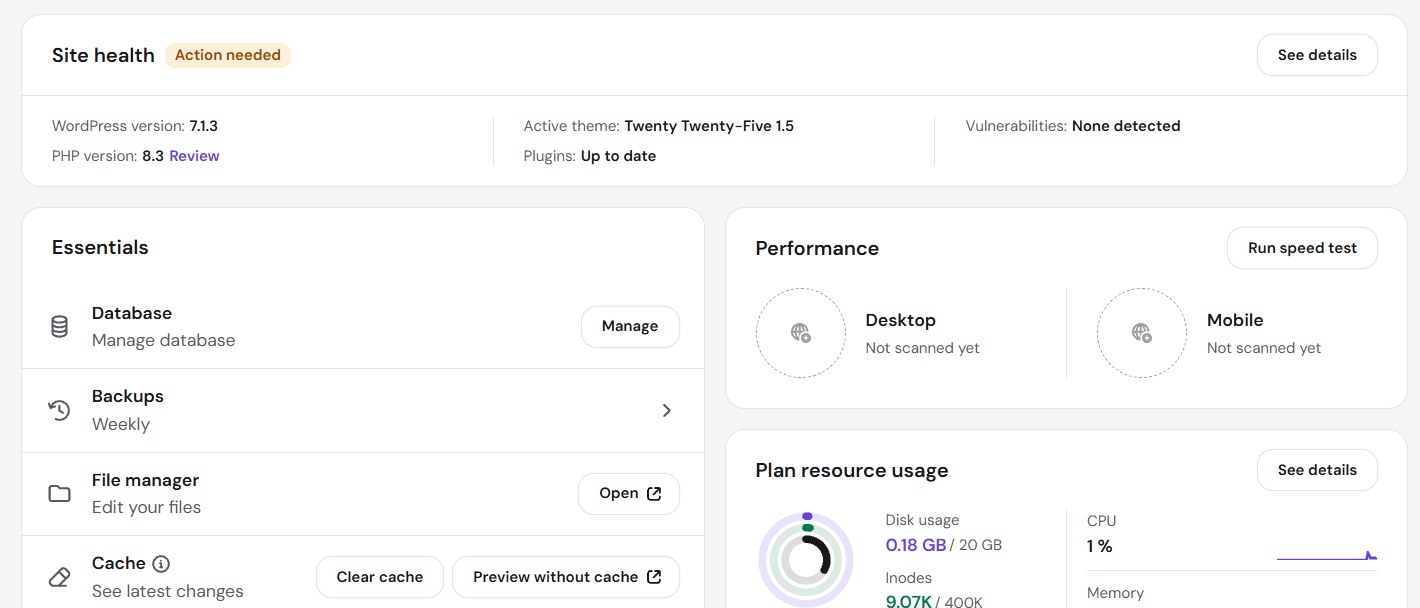
Task: Click Edit your files subtitle
Action: [x=146, y=507]
